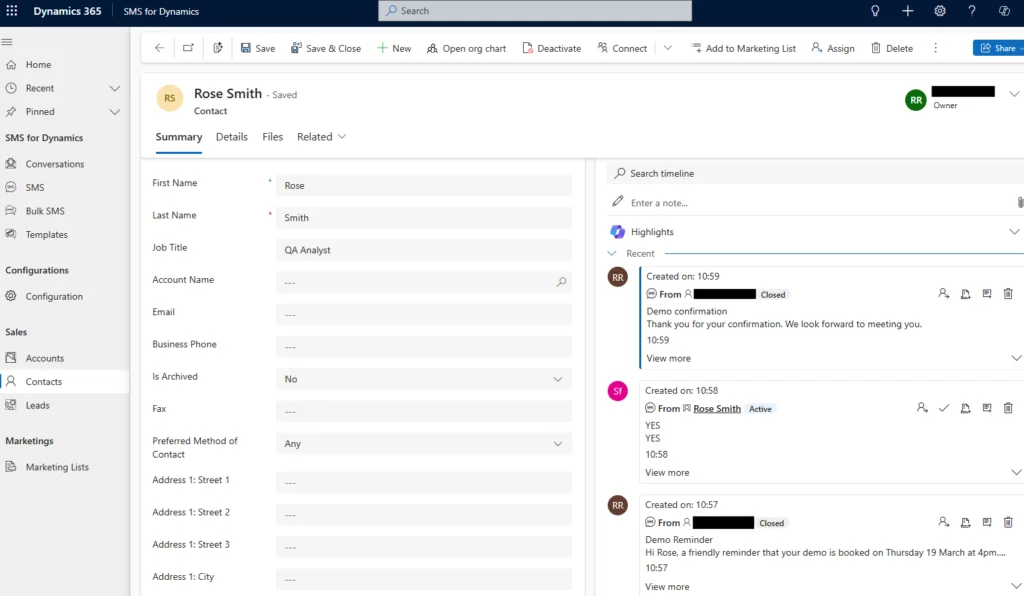The height and width of the screenshot is (596, 1024).
Task: Click the Email field
Action: click(x=424, y=315)
